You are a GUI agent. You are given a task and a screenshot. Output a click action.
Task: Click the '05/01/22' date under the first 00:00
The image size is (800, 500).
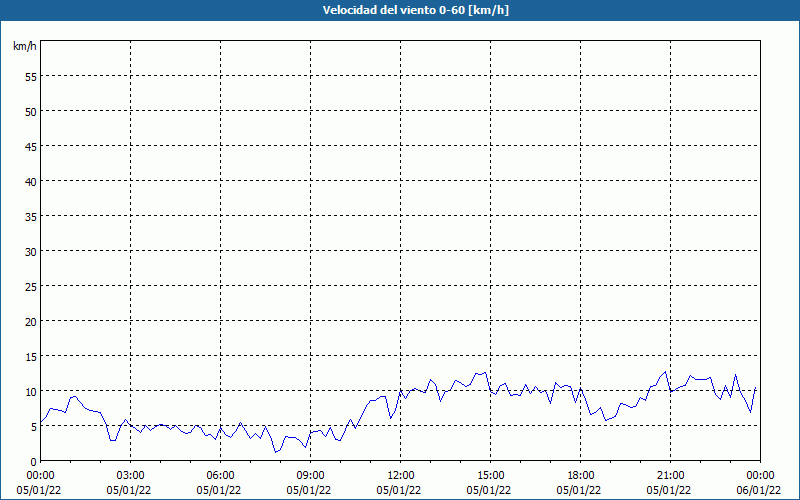point(39,490)
